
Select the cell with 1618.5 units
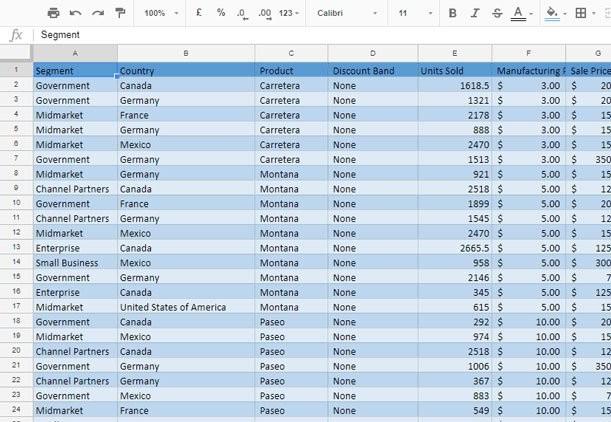(x=455, y=85)
